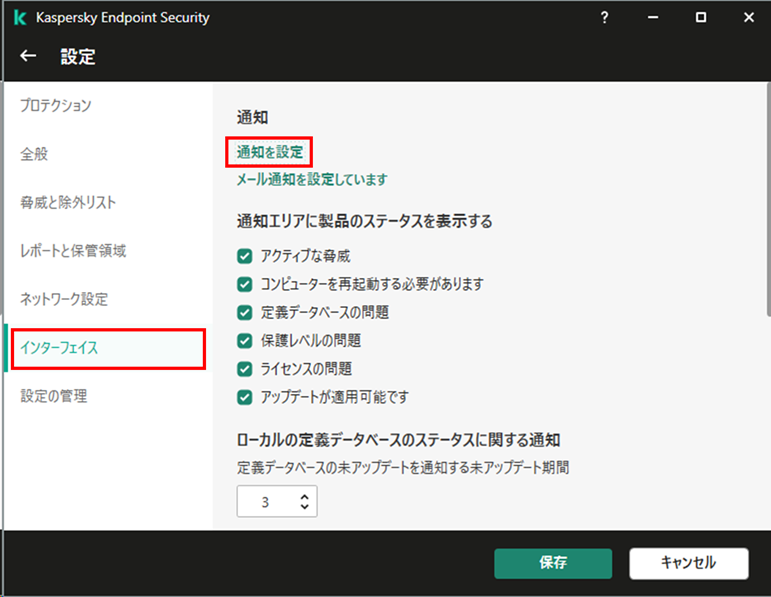
Task: Increase the database outdated days value
Action: pos(304,497)
